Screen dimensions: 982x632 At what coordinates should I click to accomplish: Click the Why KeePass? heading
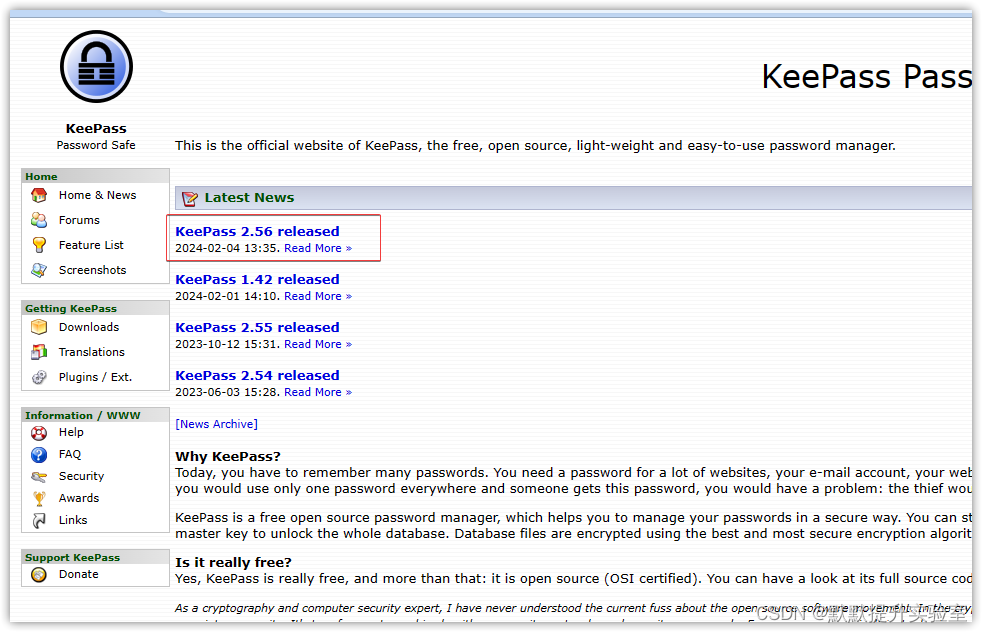click(228, 457)
